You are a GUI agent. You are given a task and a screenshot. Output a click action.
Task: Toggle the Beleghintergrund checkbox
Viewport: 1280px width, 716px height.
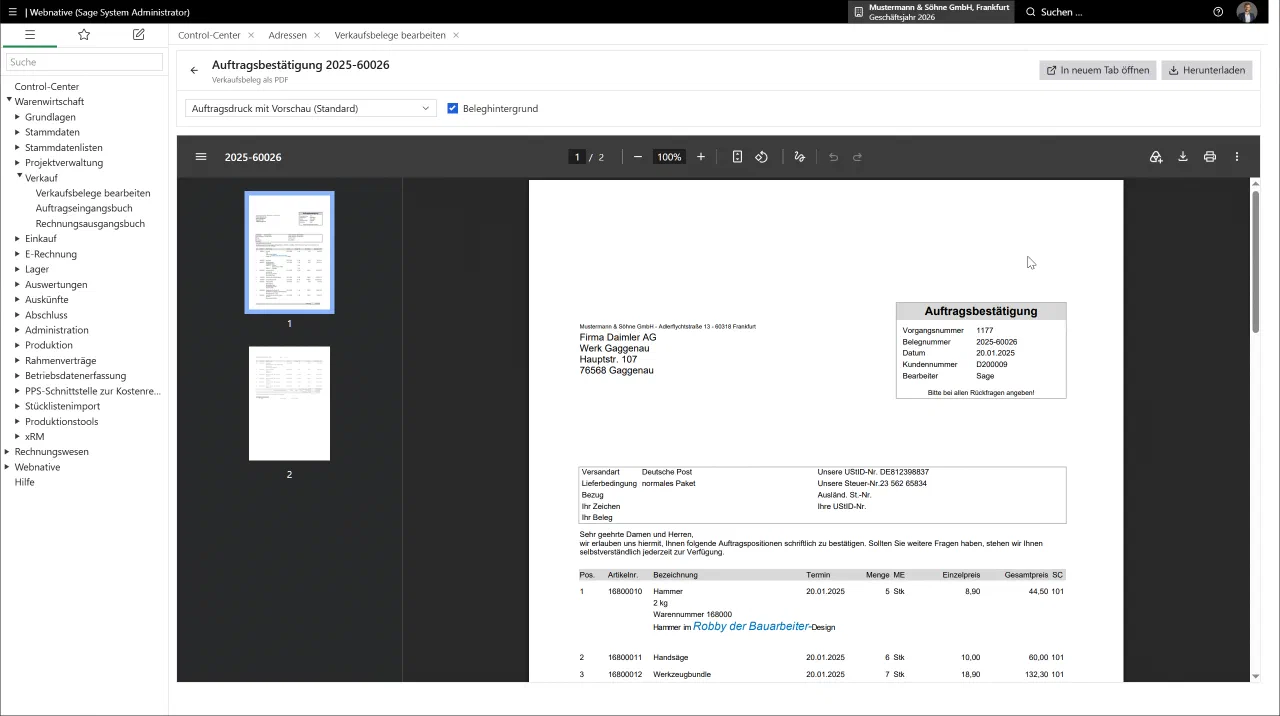click(452, 108)
